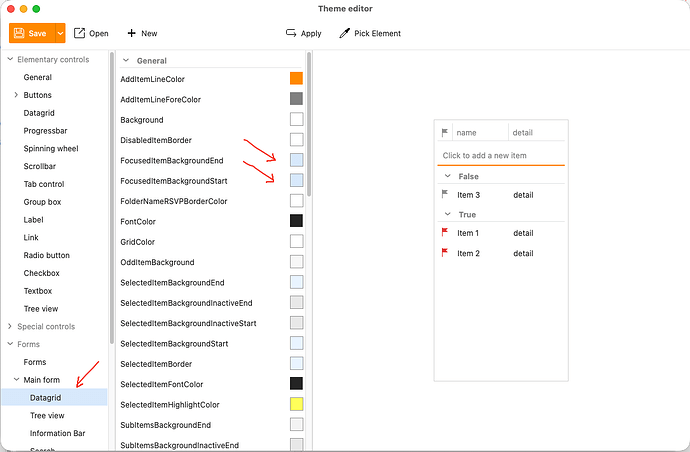Select the Forms child item
This screenshot has height=452, width=690.
(35, 362)
